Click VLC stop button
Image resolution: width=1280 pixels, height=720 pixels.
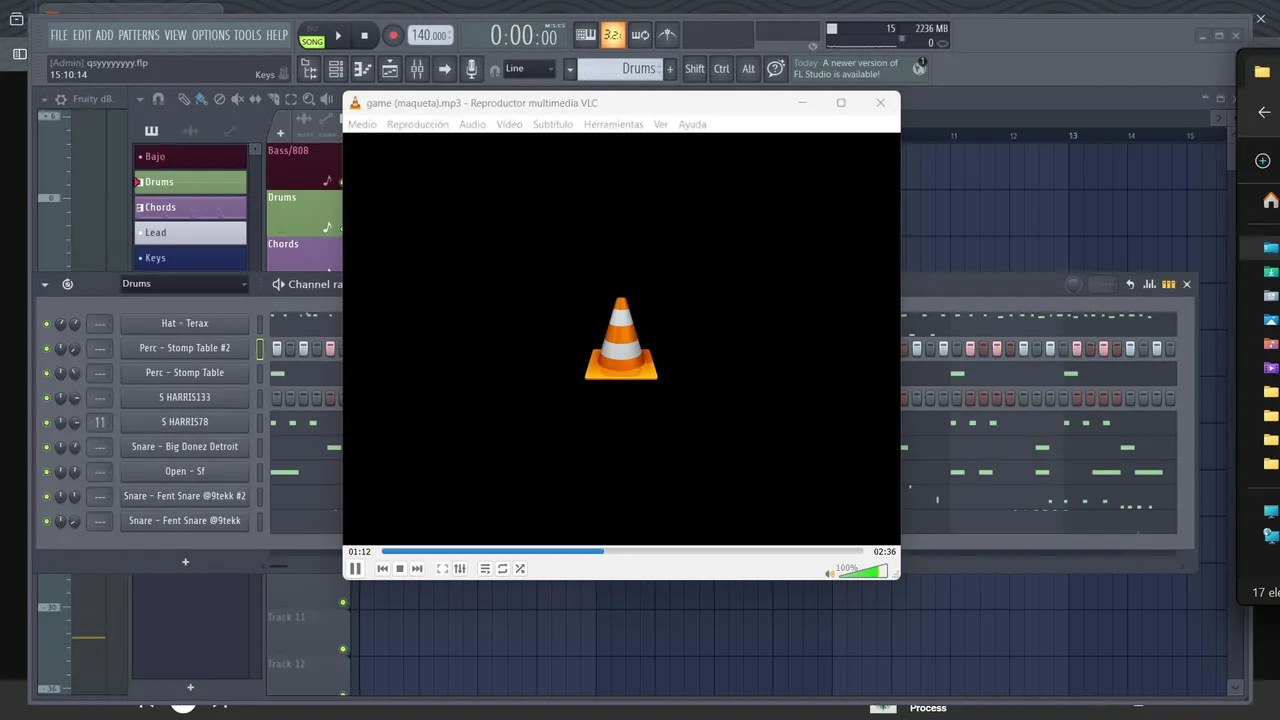pos(400,569)
